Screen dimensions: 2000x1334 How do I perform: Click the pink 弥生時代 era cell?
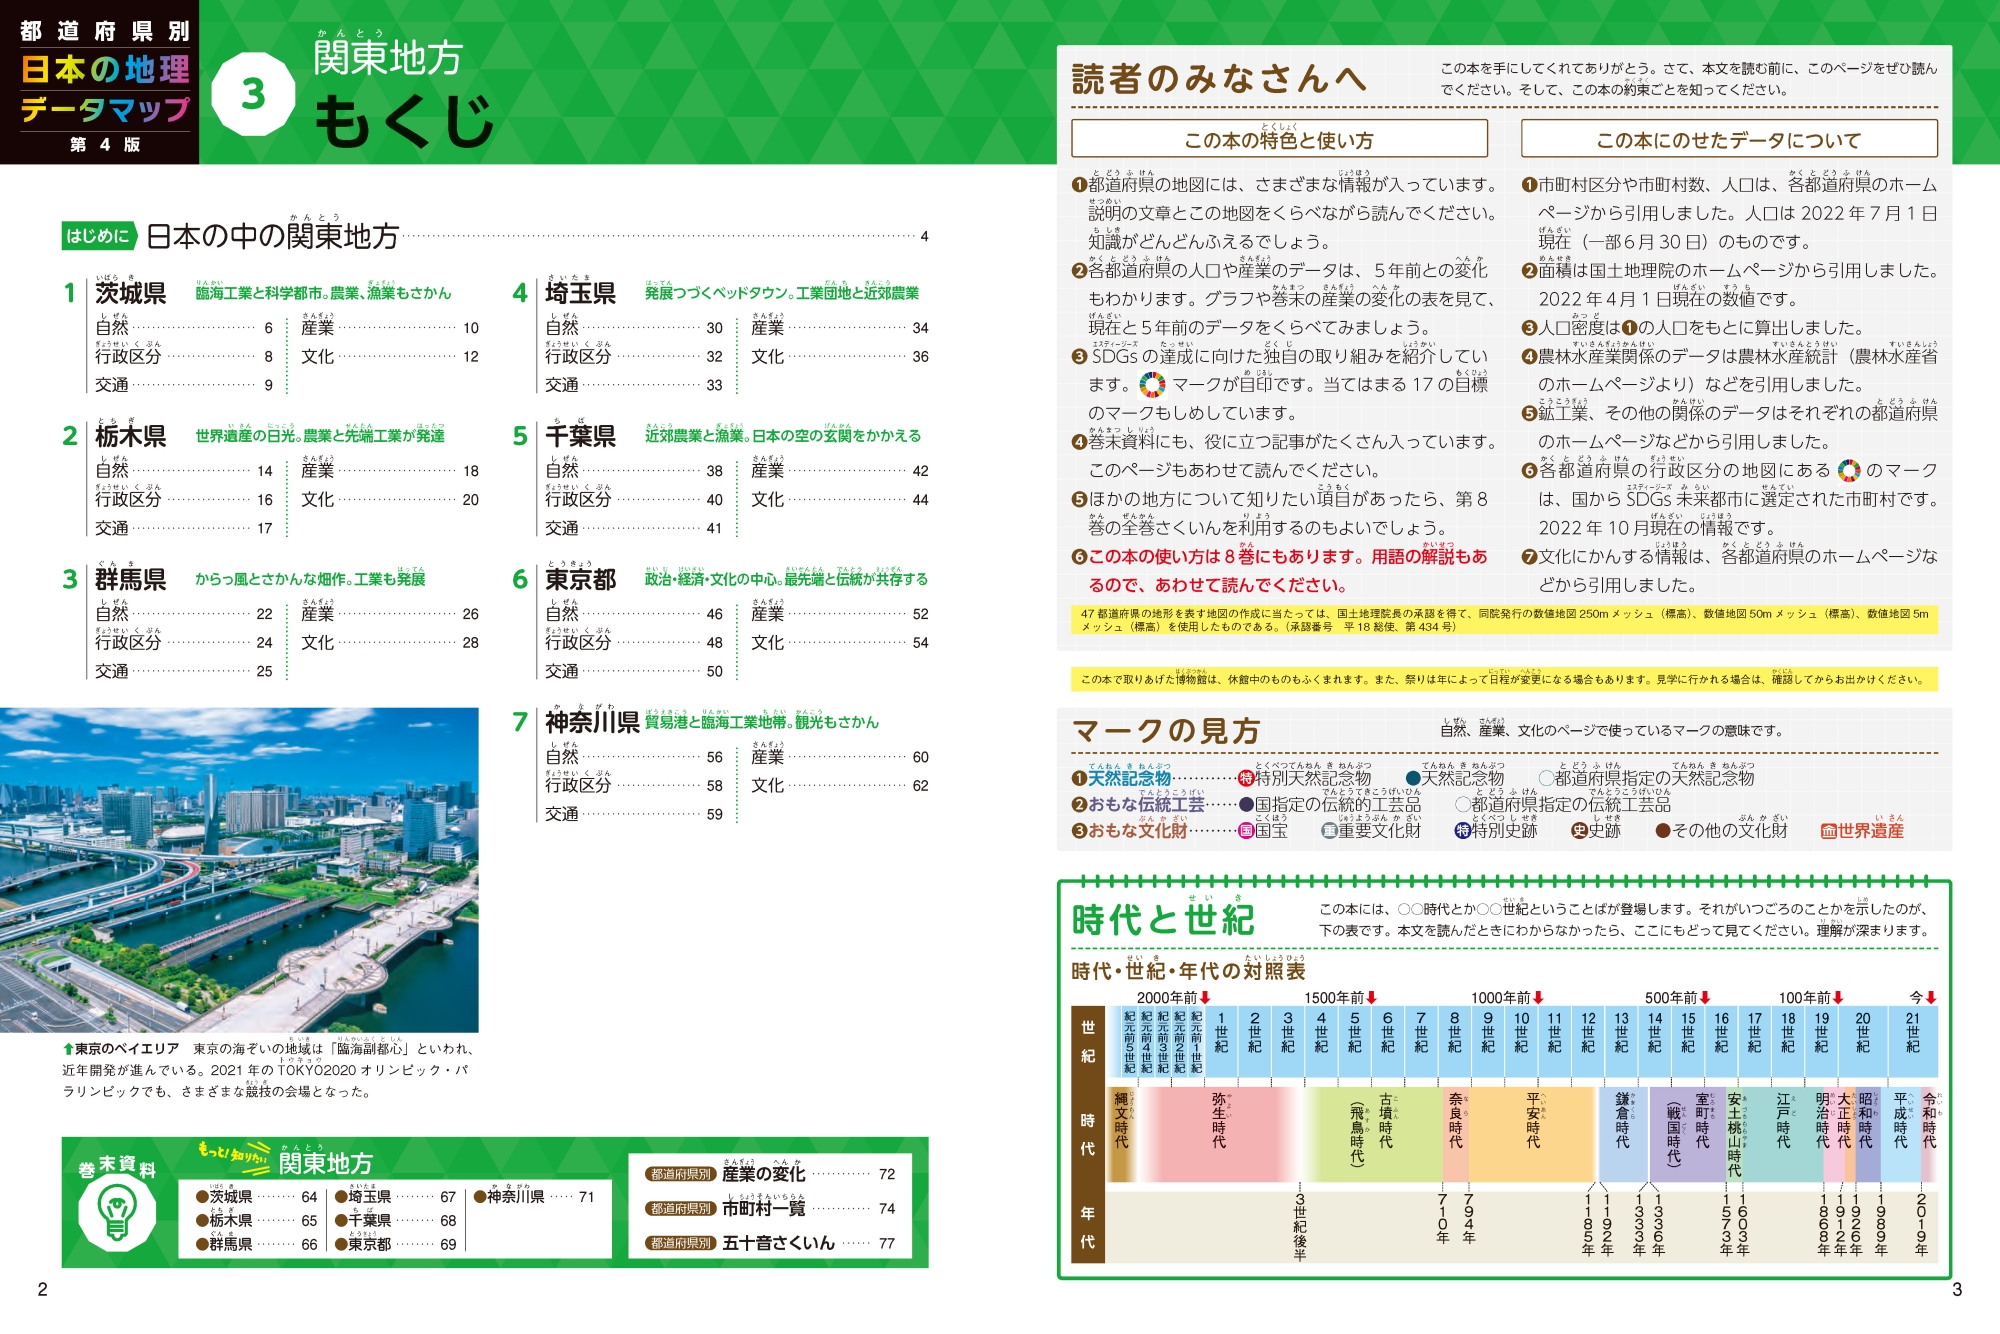[1218, 1135]
